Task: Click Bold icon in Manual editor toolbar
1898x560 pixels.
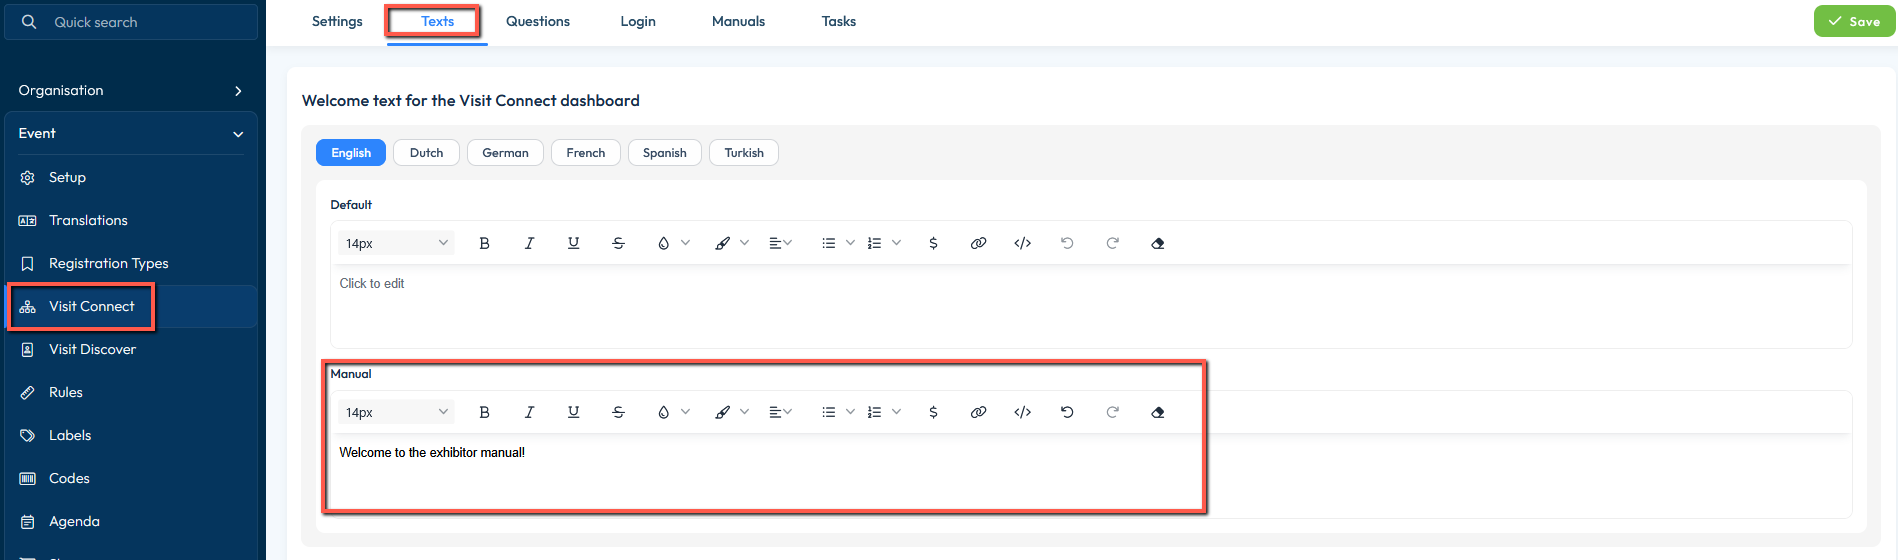Action: click(484, 412)
